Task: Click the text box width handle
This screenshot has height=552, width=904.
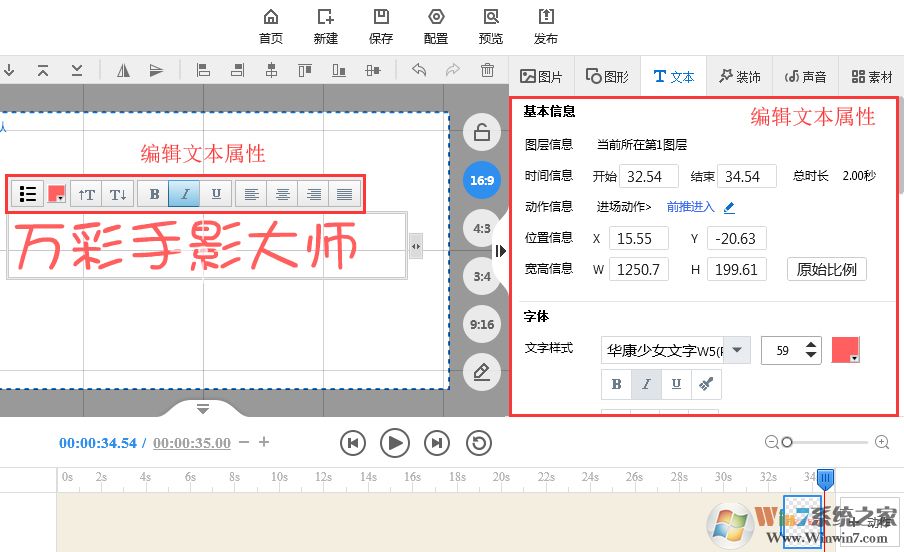Action: click(416, 246)
